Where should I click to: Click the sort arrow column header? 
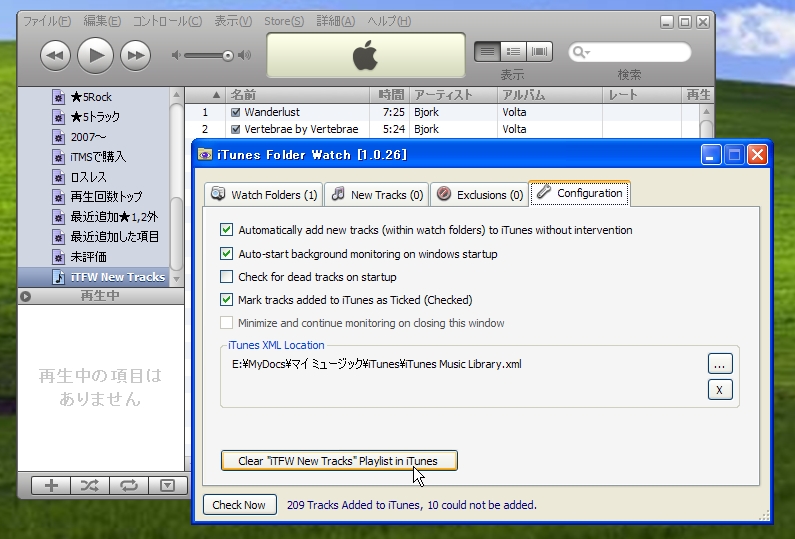pos(205,95)
